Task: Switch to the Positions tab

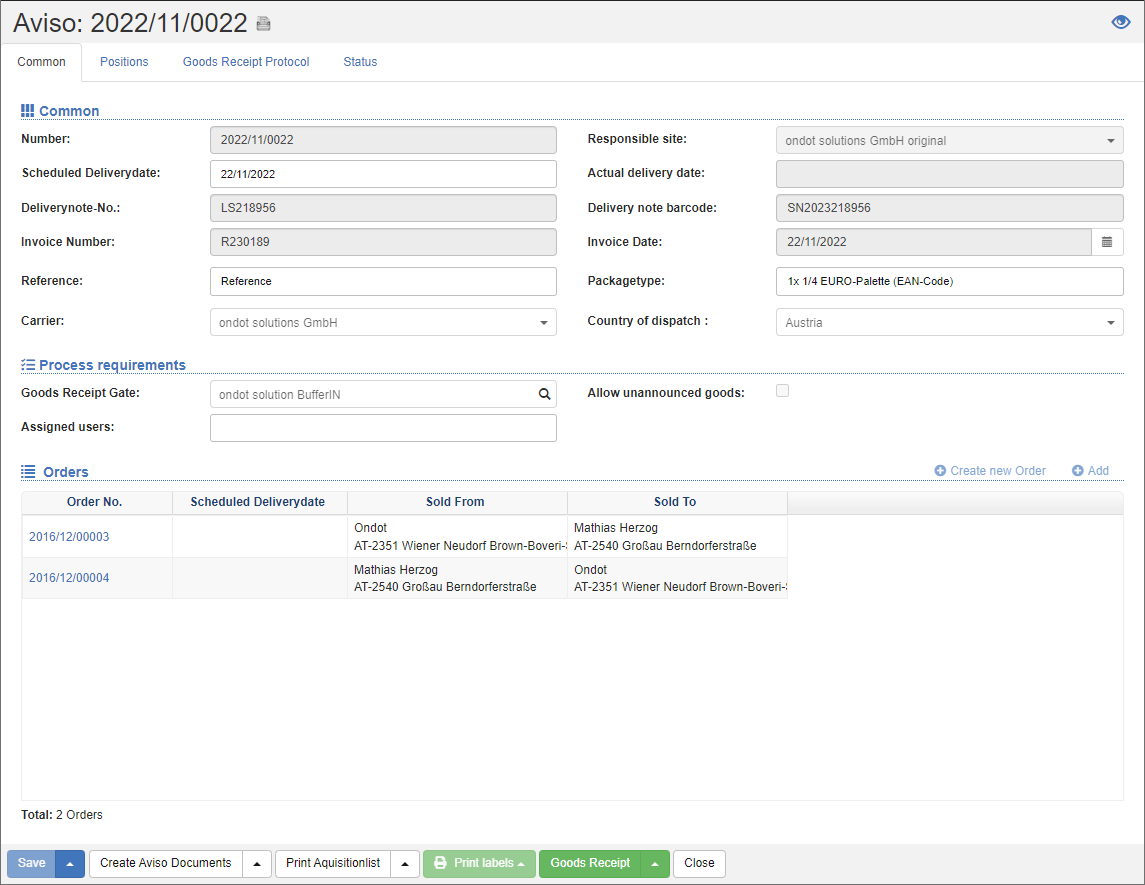Action: (124, 62)
